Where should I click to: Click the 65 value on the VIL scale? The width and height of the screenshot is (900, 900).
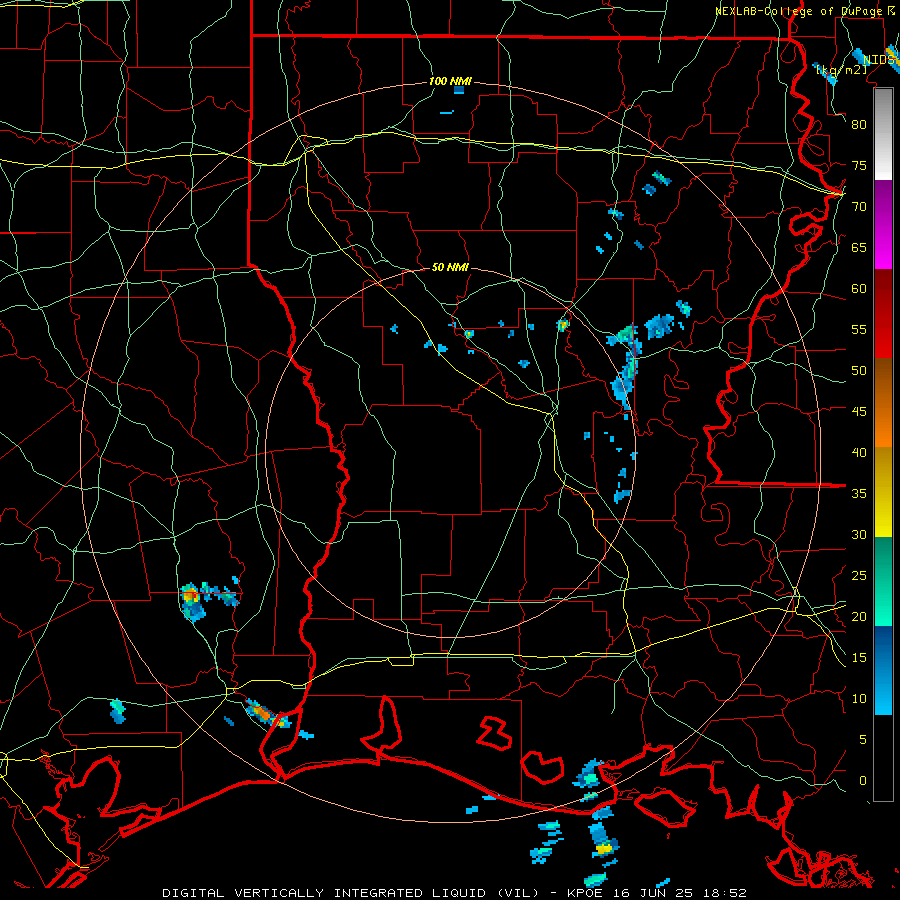tap(859, 248)
